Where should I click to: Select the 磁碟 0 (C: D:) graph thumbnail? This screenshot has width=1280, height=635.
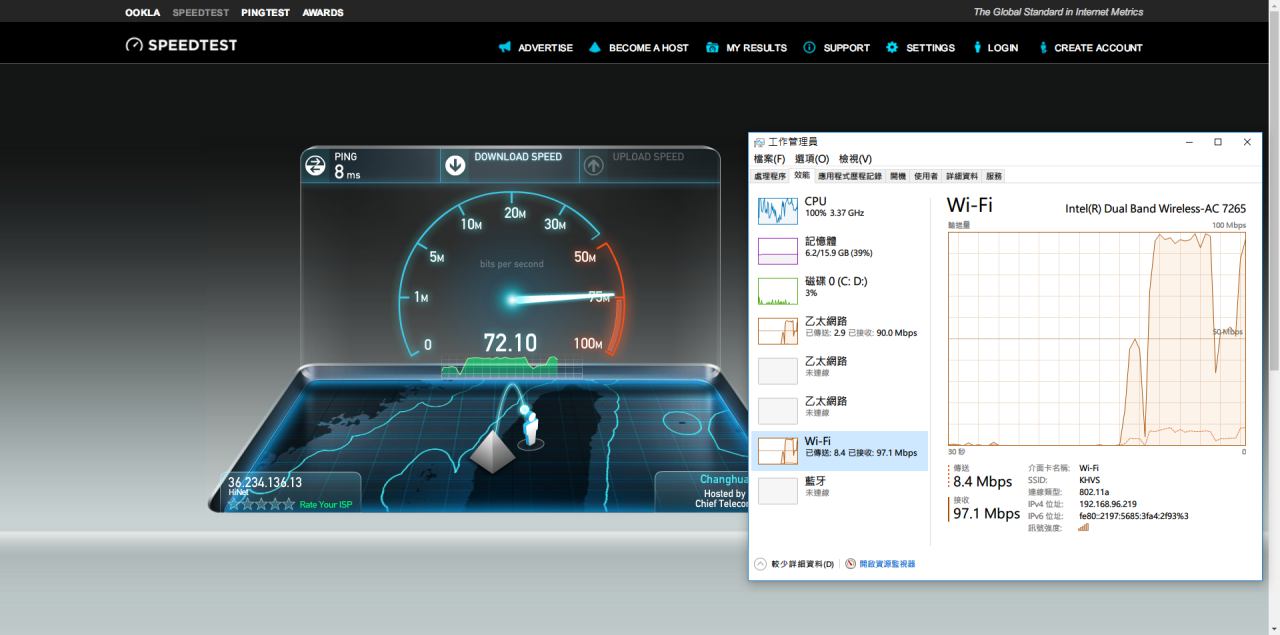pyautogui.click(x=778, y=290)
